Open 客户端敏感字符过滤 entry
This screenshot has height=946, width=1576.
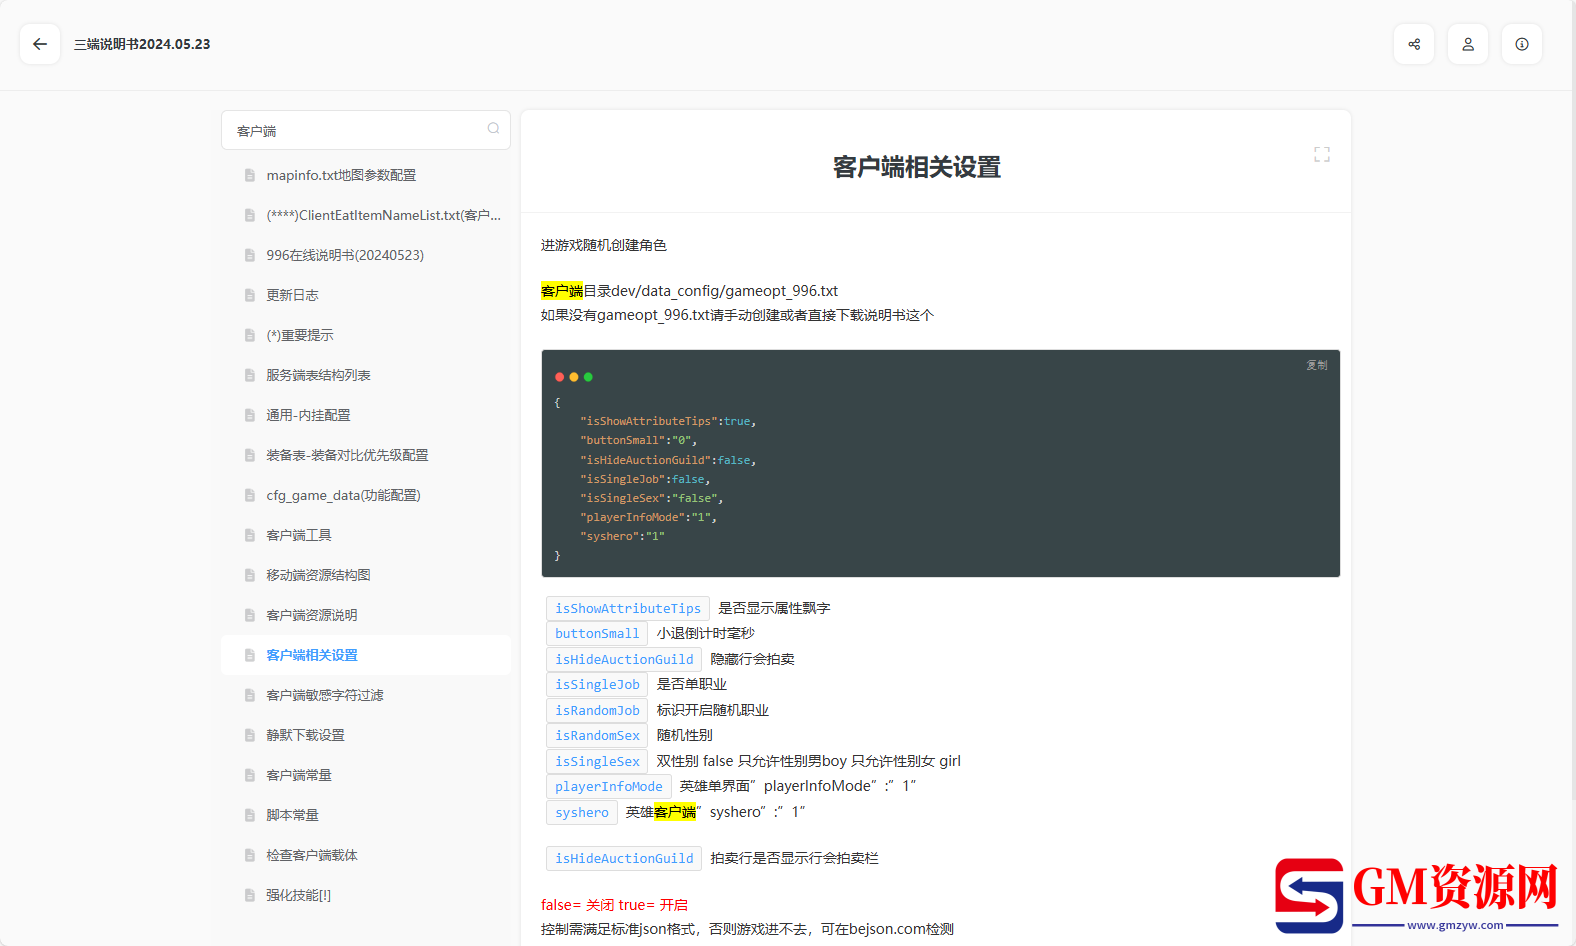366,695
